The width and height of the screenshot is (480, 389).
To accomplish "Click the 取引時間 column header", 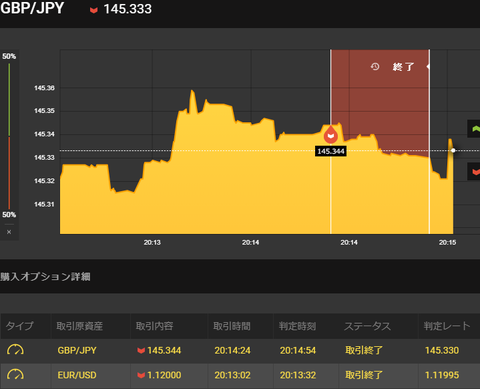I will click(x=232, y=326).
